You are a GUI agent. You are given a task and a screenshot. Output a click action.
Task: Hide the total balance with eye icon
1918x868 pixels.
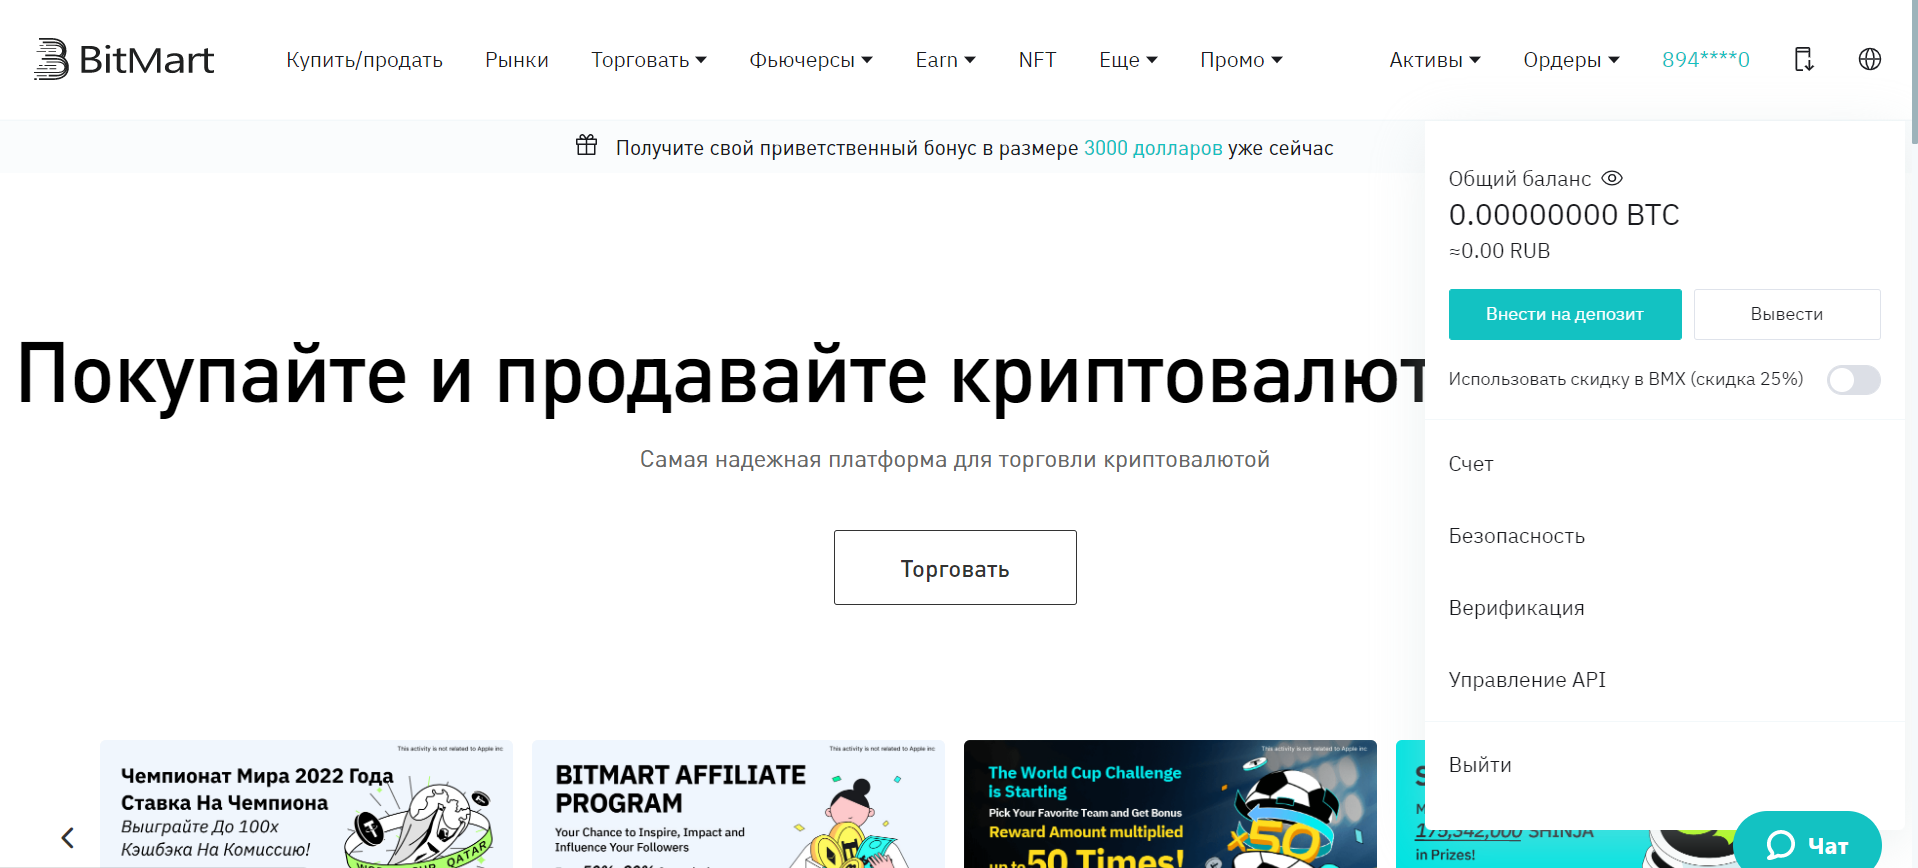click(x=1612, y=178)
